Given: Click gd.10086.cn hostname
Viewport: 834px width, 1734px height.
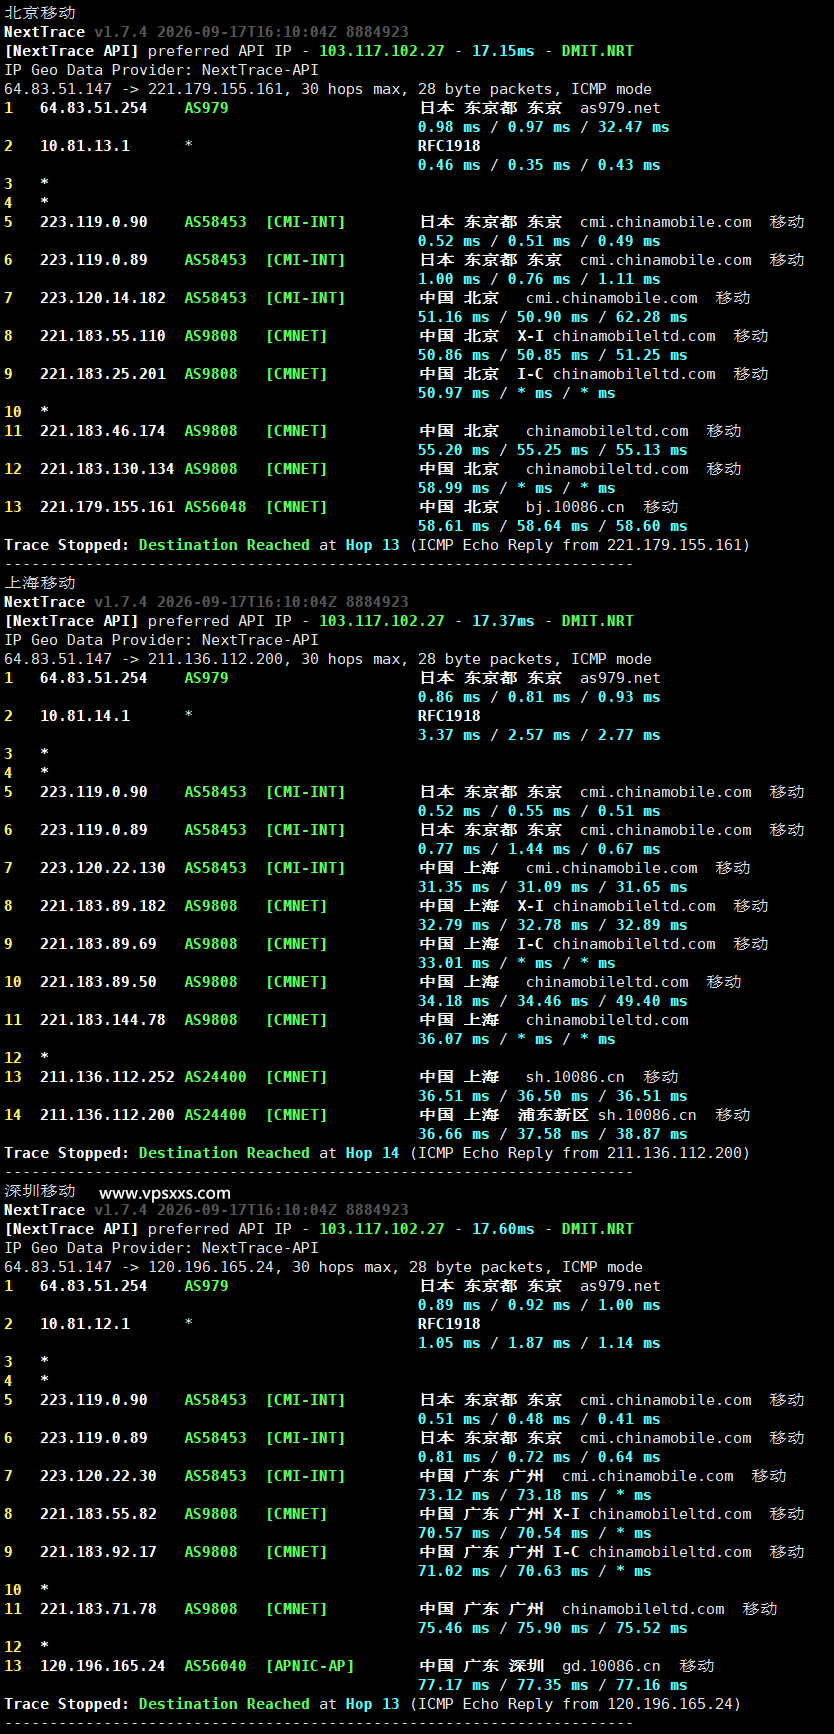Looking at the screenshot, I should coord(611,1666).
